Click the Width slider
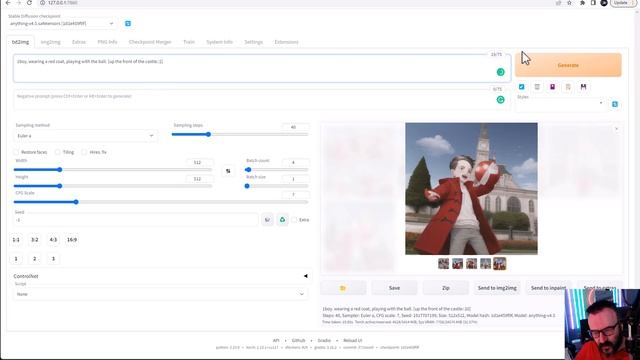 point(113,170)
